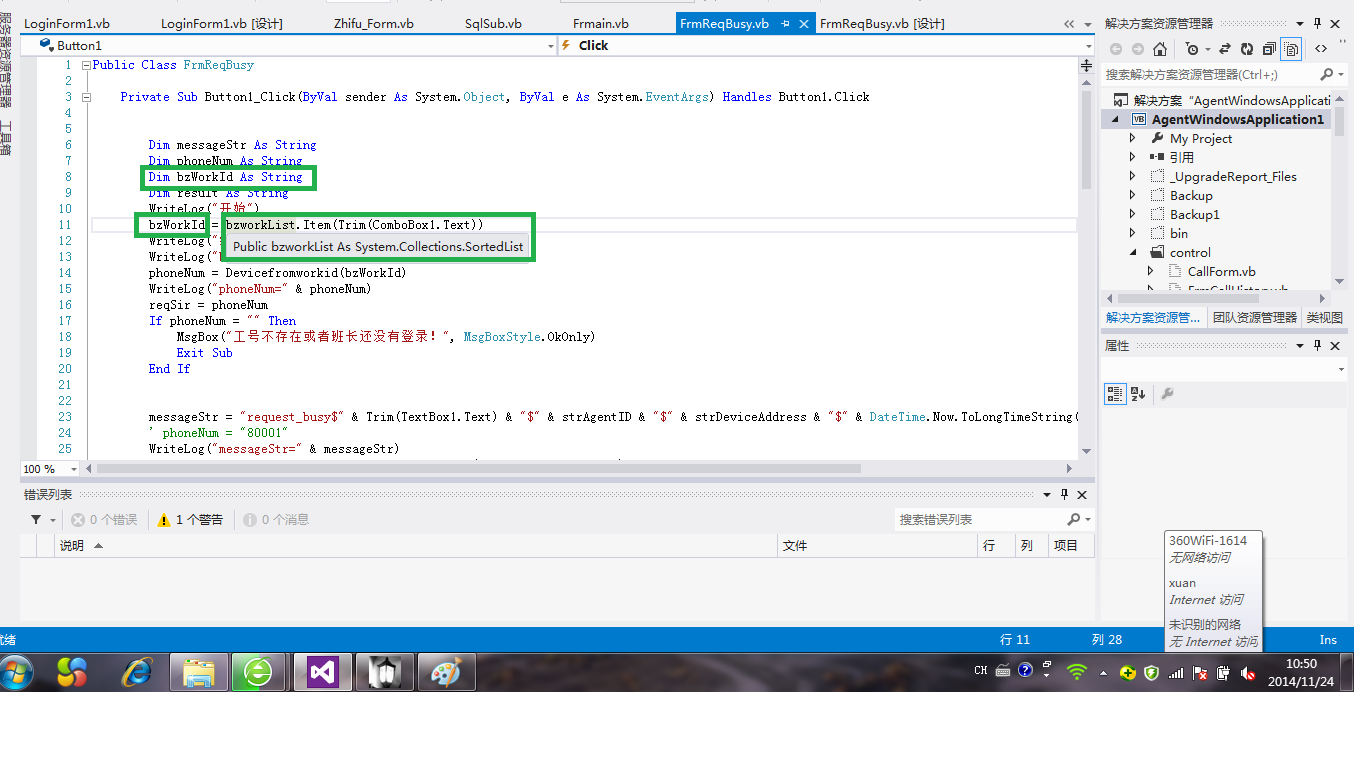Expand My Project node
The image size is (1366, 768).
(1133, 138)
